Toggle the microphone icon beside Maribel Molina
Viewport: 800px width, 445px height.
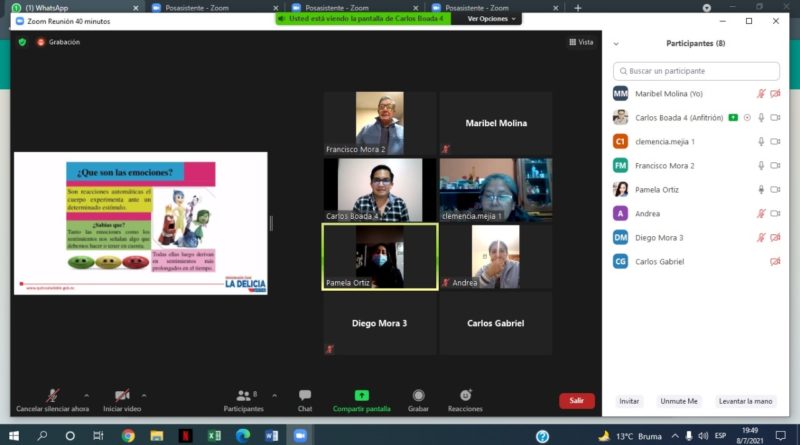point(761,93)
